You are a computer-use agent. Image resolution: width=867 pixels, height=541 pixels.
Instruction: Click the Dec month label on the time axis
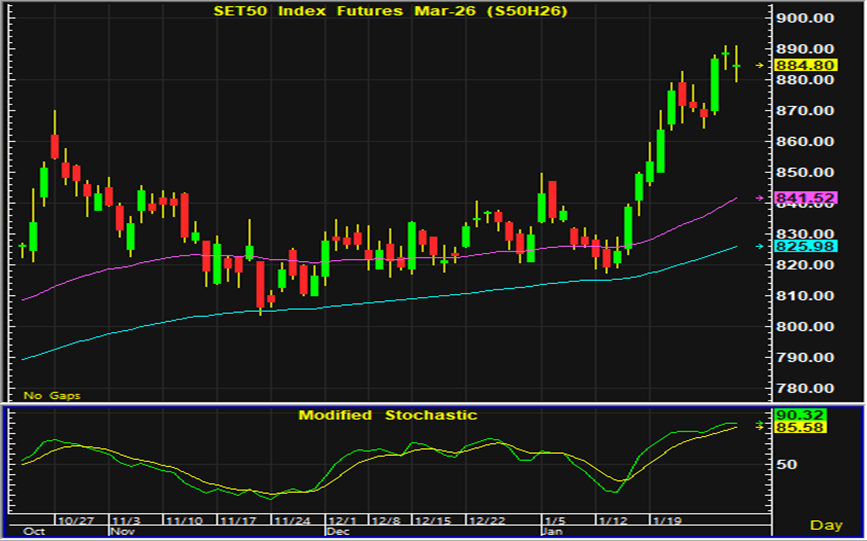click(x=338, y=532)
